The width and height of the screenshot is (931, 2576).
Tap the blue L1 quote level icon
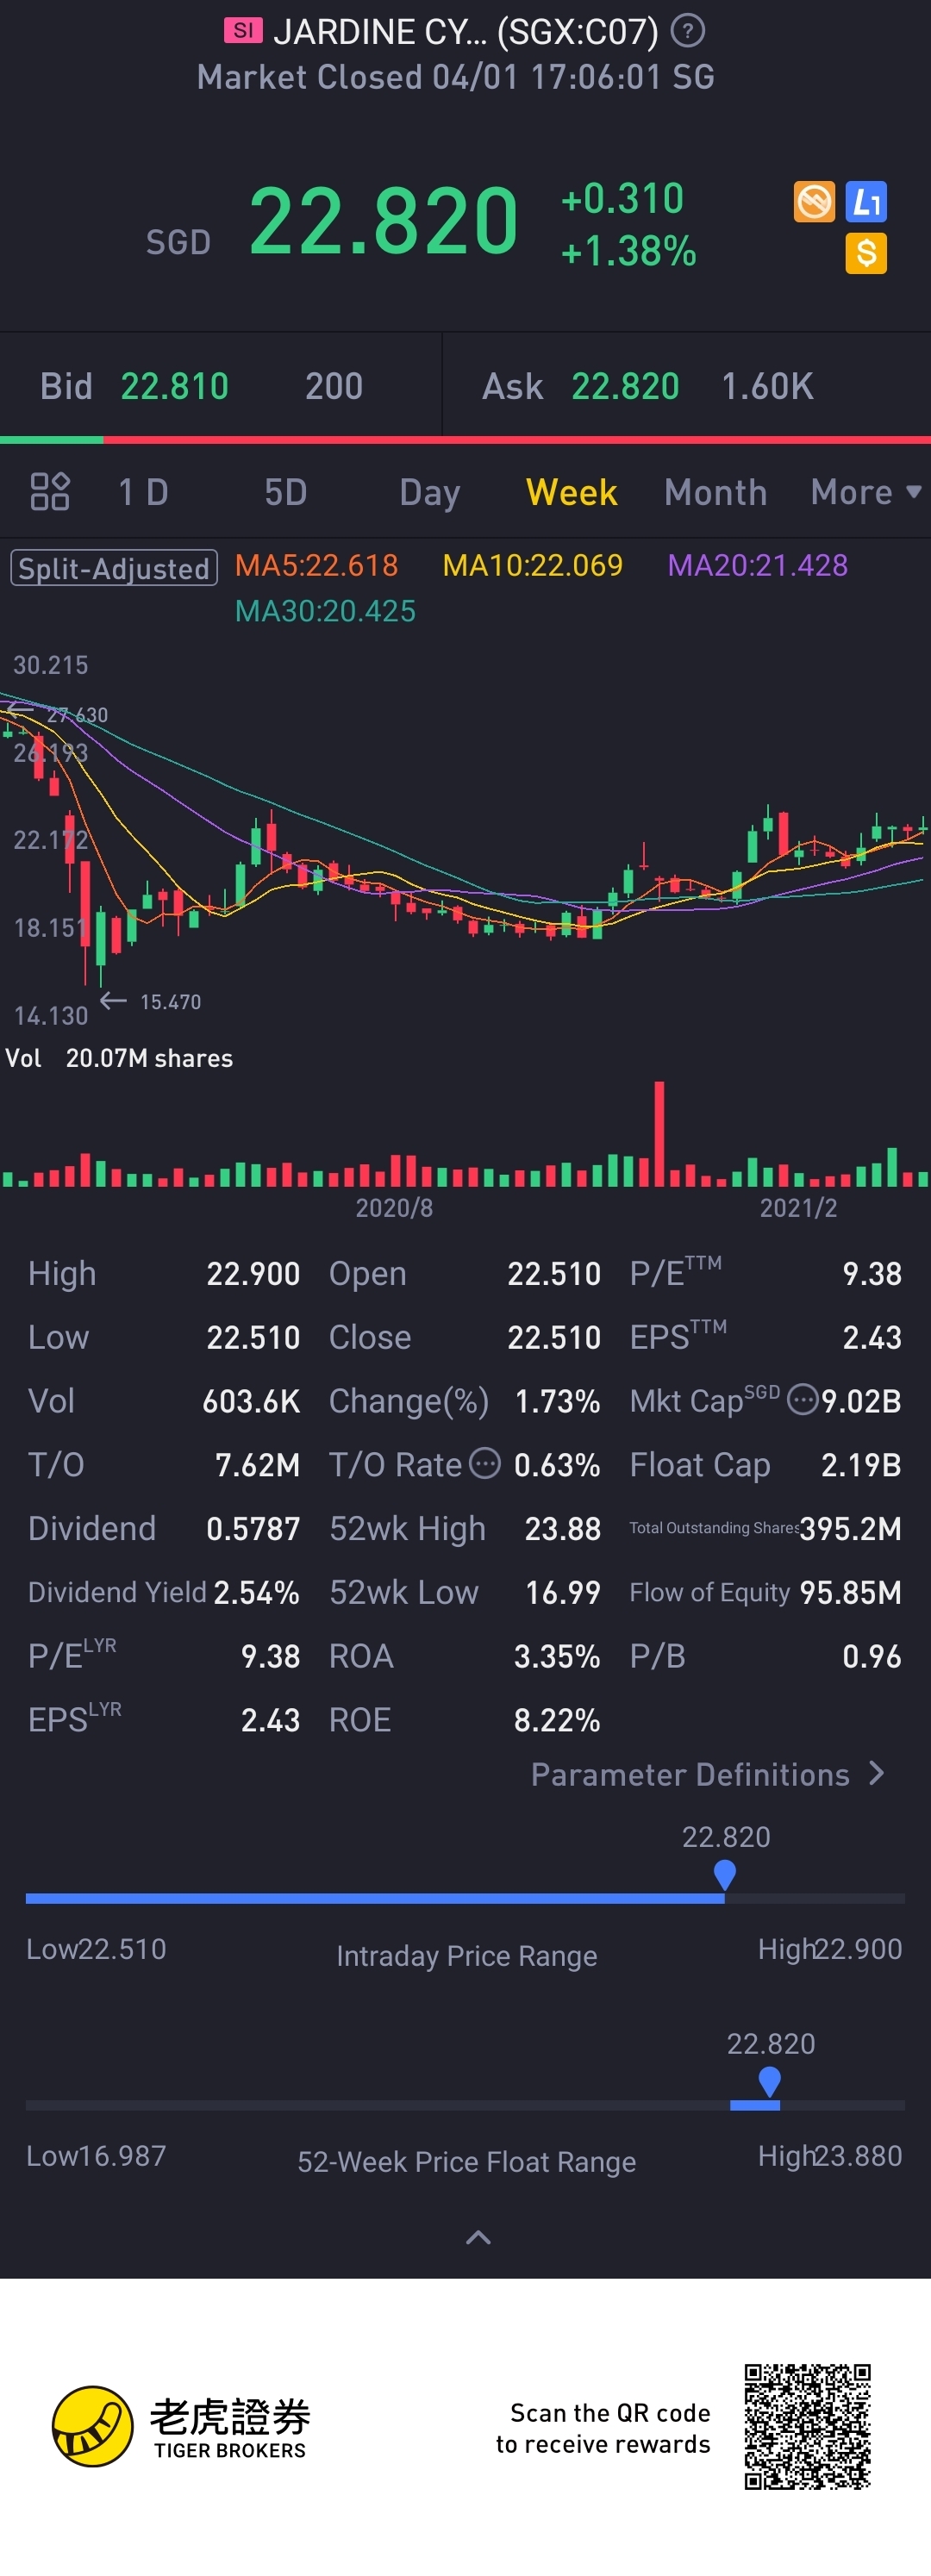coord(866,202)
